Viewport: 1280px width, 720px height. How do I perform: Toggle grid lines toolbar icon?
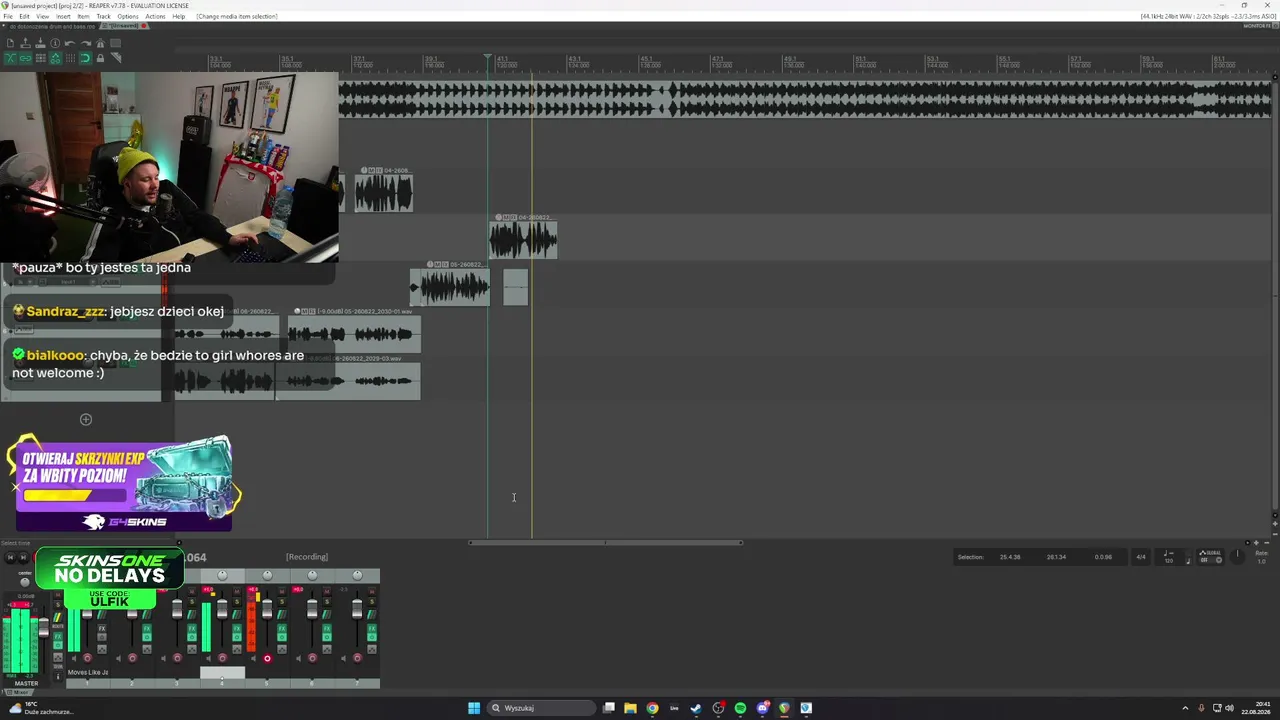point(70,58)
